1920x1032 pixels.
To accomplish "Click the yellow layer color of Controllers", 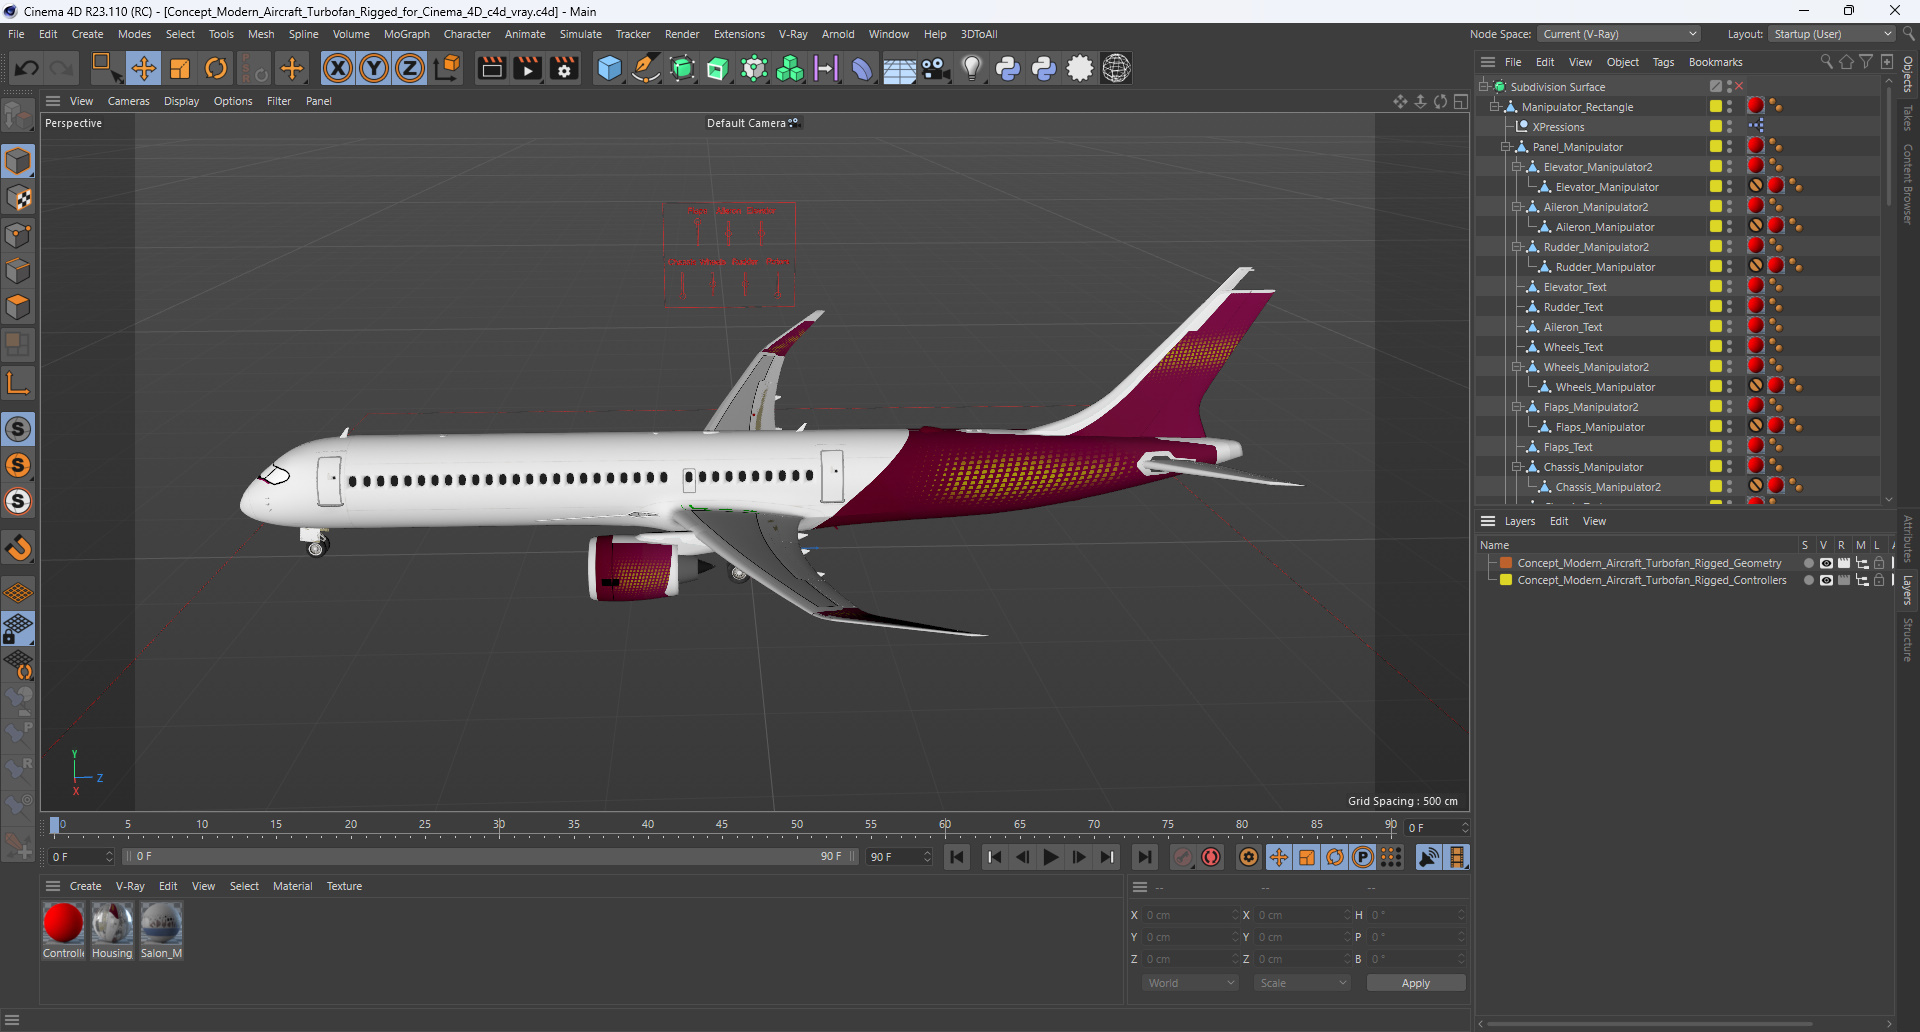I will pyautogui.click(x=1506, y=580).
